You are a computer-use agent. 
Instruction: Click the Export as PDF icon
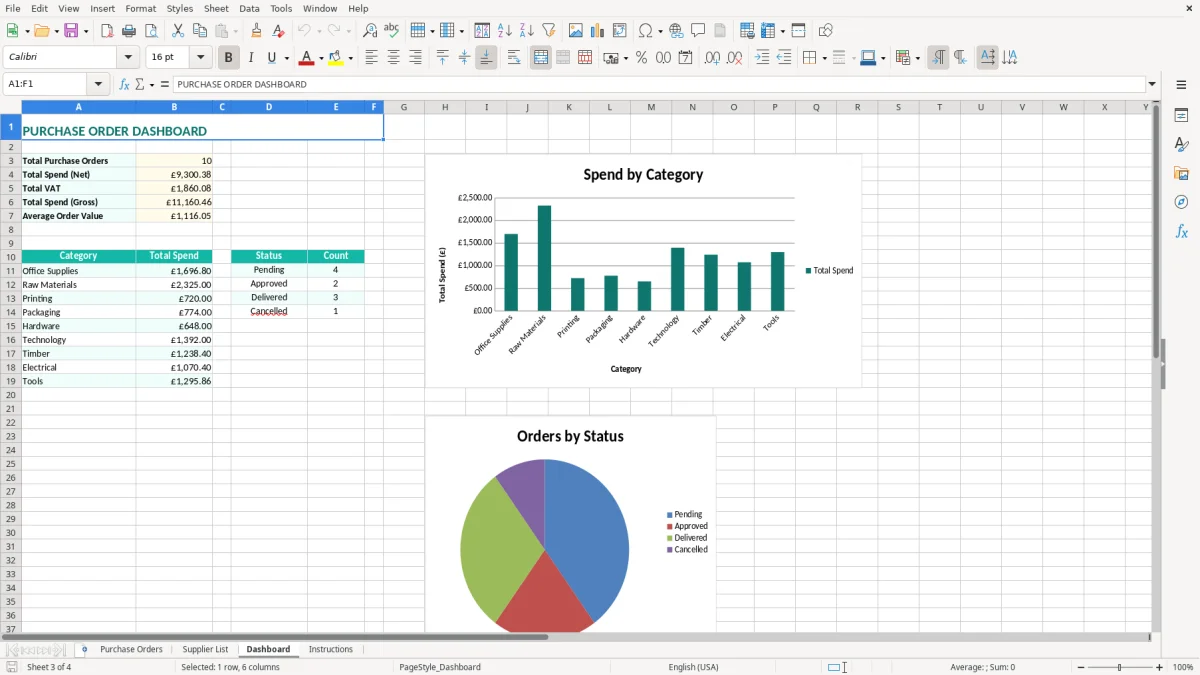point(107,31)
